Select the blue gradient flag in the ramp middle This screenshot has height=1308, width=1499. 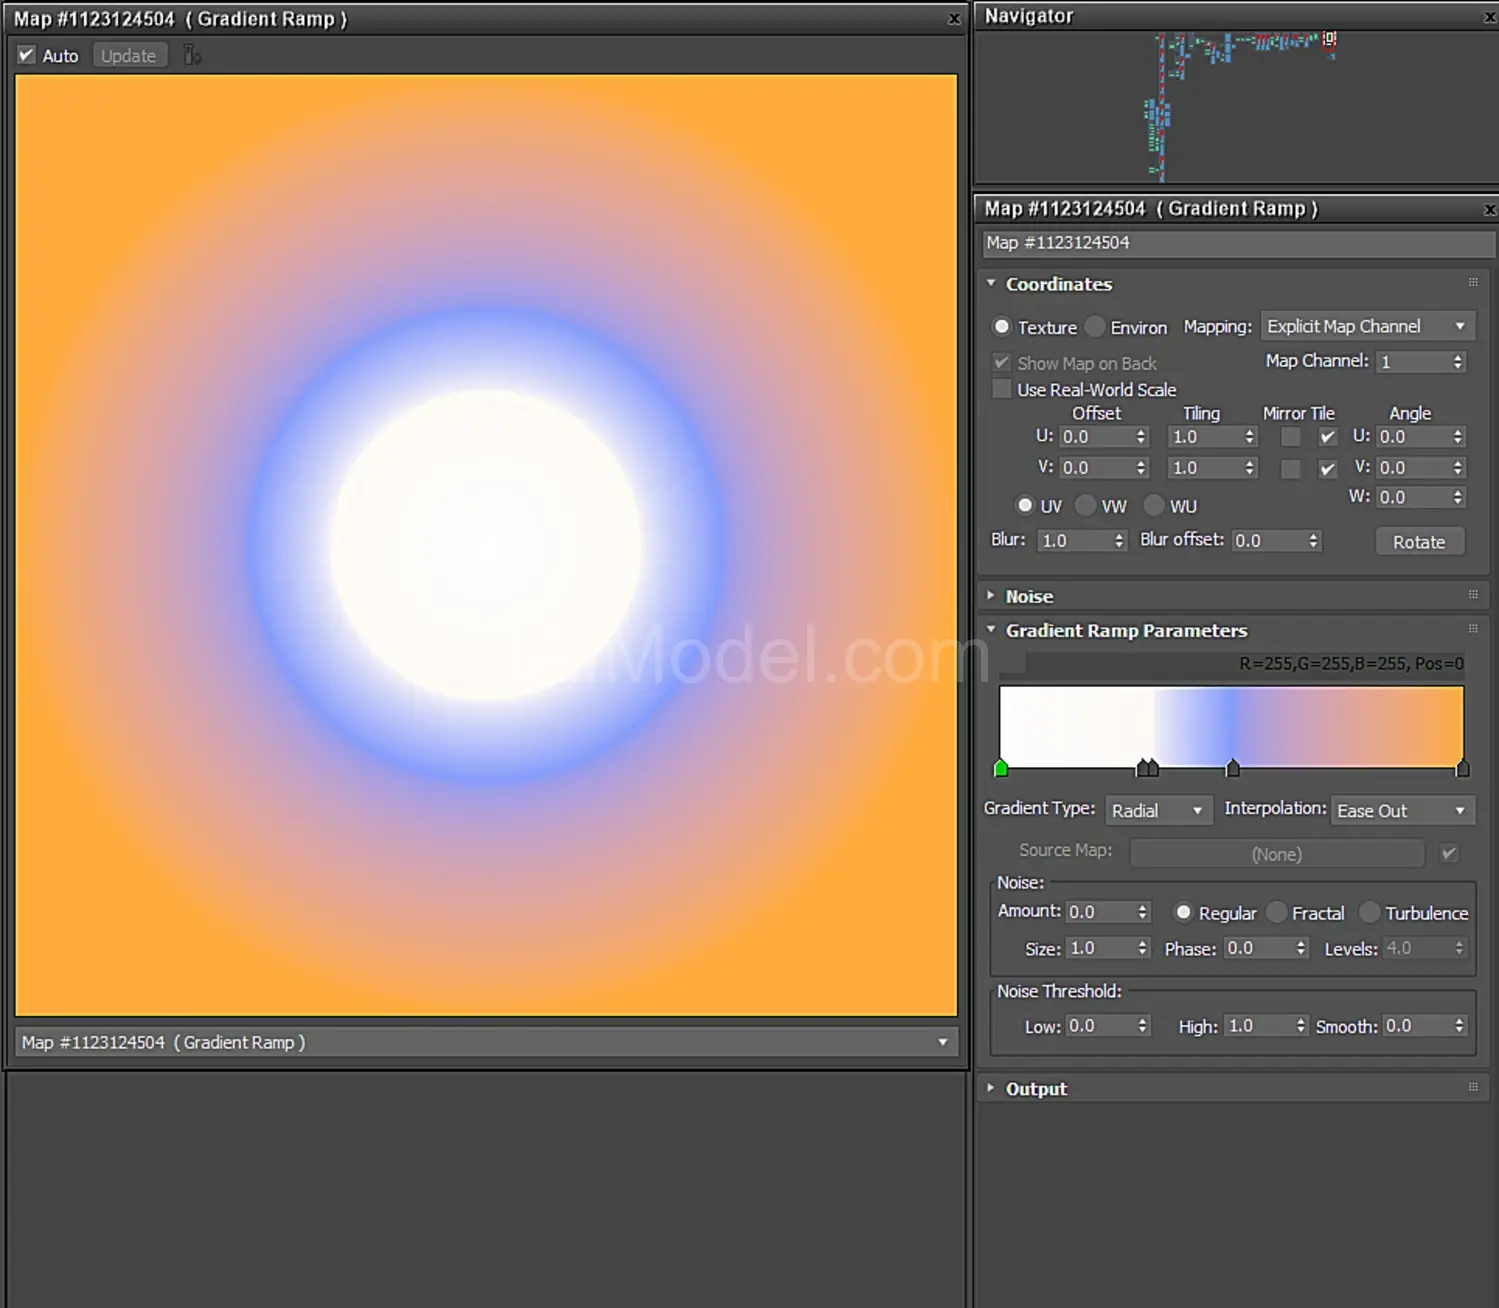[1233, 767]
